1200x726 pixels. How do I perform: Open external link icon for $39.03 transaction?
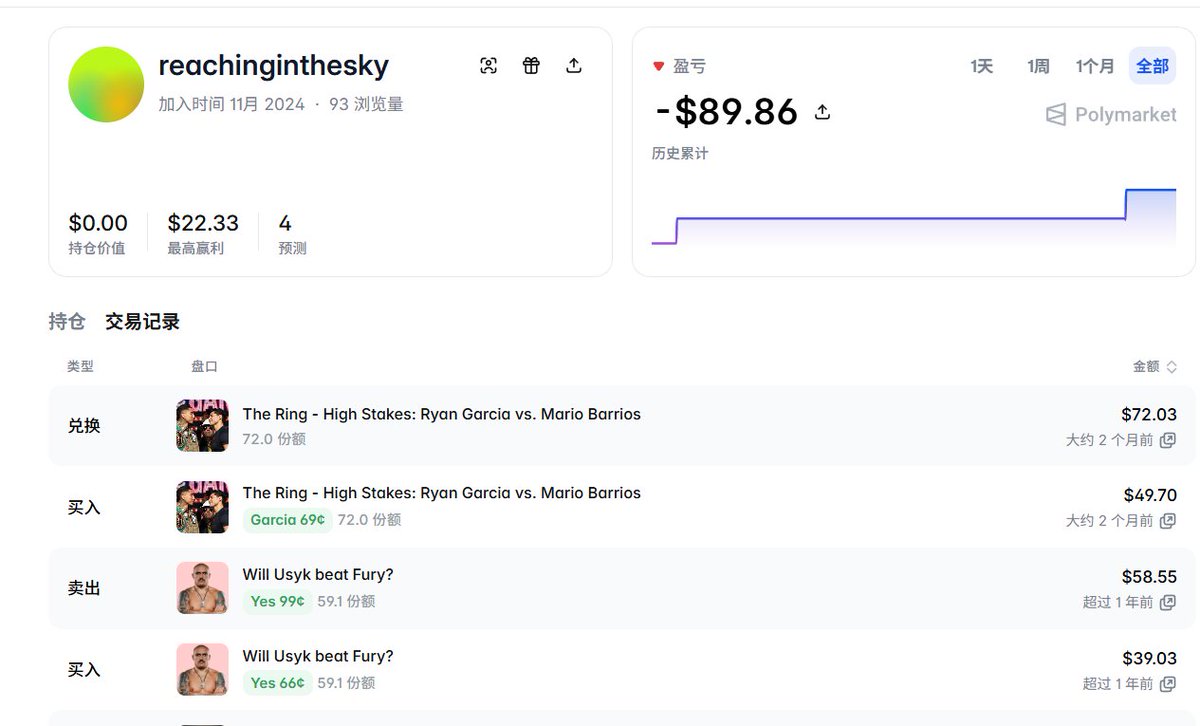tap(1167, 684)
